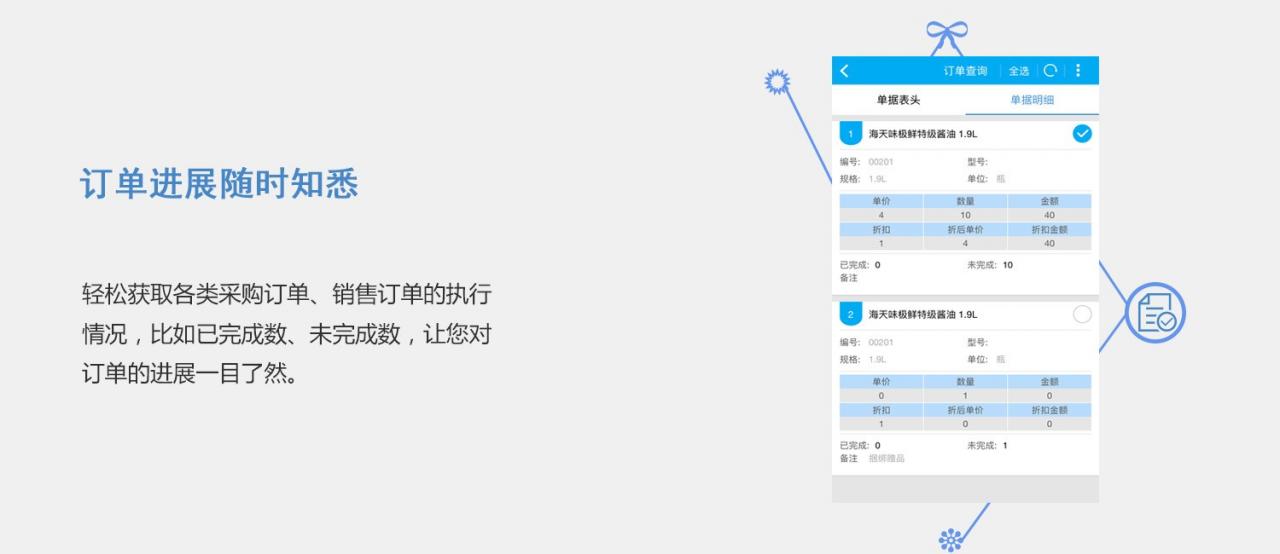Click the 订单查询 header title

coord(965,71)
